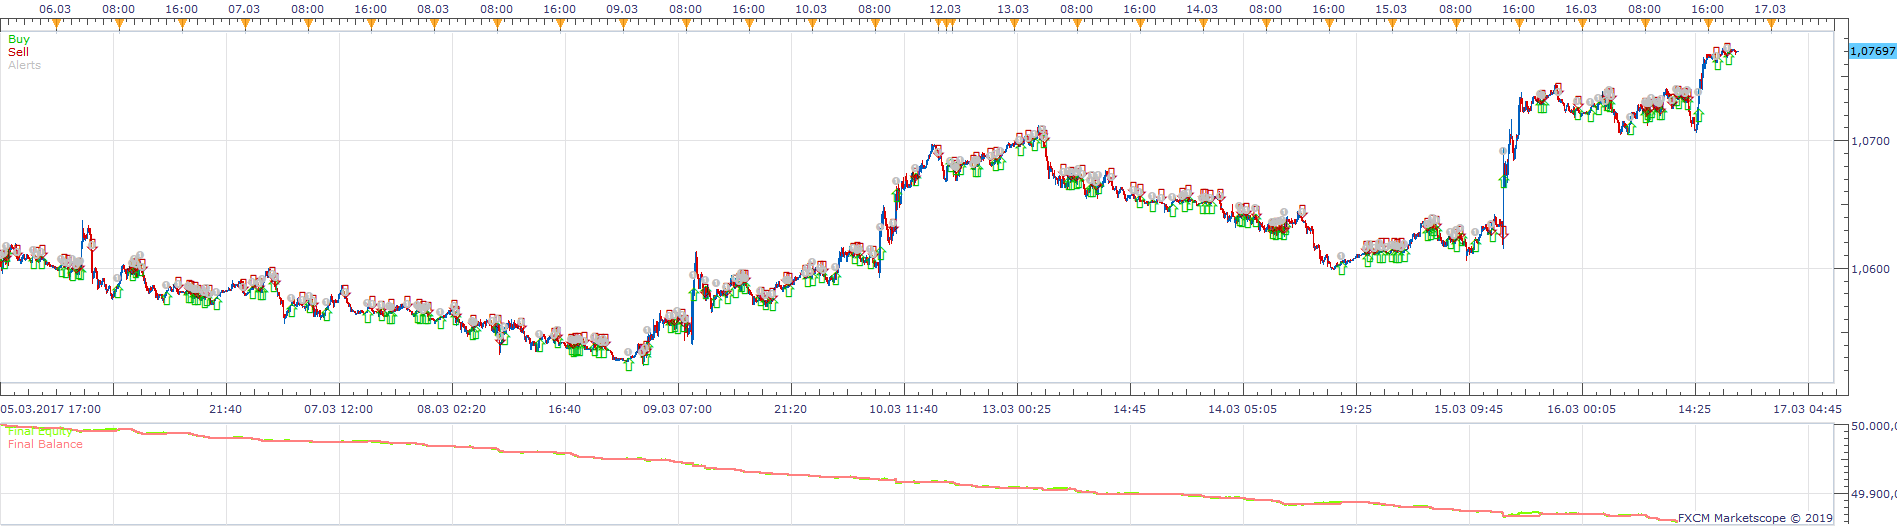Select the Buy legend label
Screen dimensions: 1899x526
[x=19, y=40]
